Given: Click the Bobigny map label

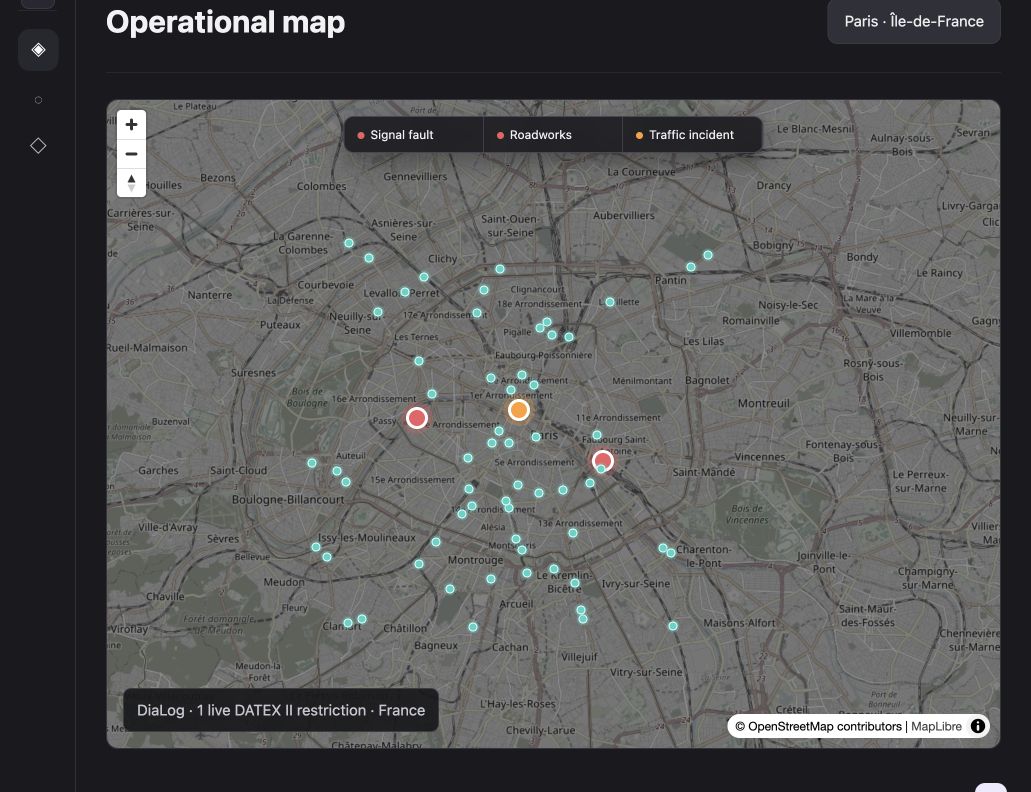Looking at the screenshot, I should pos(773,245).
